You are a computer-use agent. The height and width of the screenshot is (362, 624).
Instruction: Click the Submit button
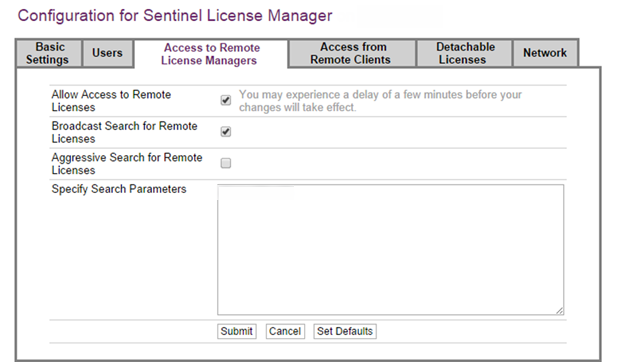tap(237, 331)
